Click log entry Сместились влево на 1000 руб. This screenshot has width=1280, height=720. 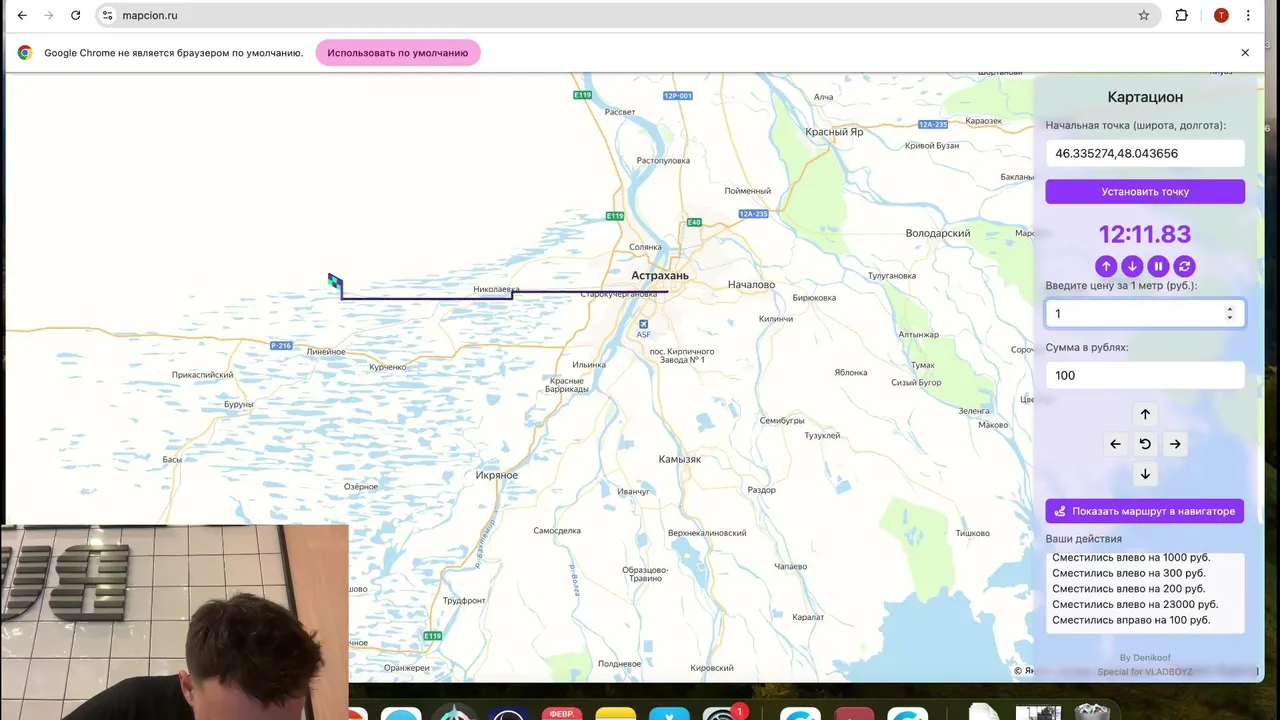tap(1131, 557)
